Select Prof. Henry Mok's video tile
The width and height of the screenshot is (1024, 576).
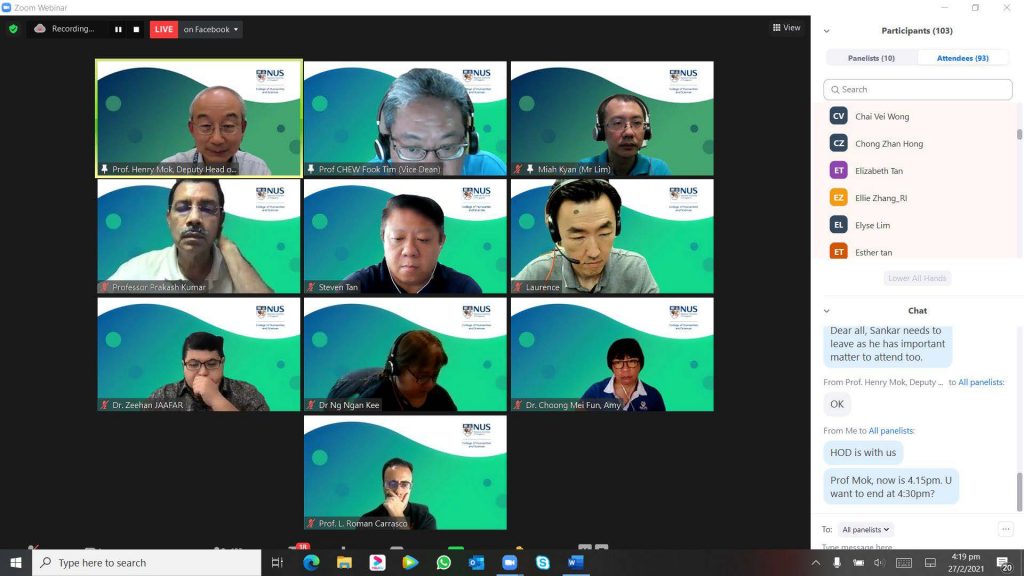198,118
